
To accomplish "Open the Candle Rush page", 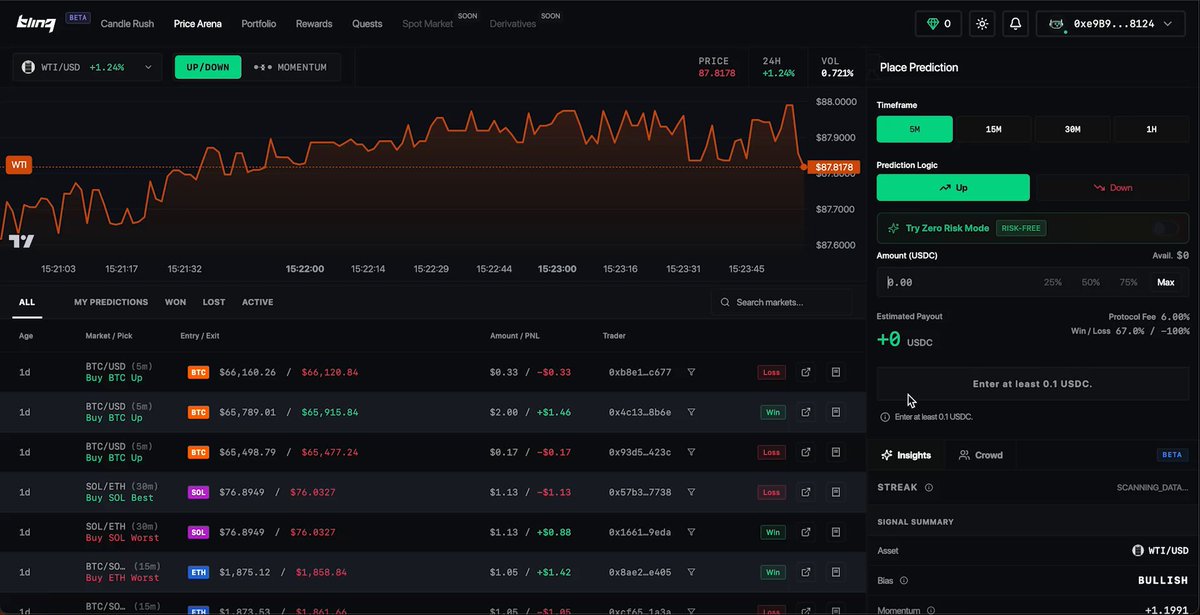I will tap(127, 23).
